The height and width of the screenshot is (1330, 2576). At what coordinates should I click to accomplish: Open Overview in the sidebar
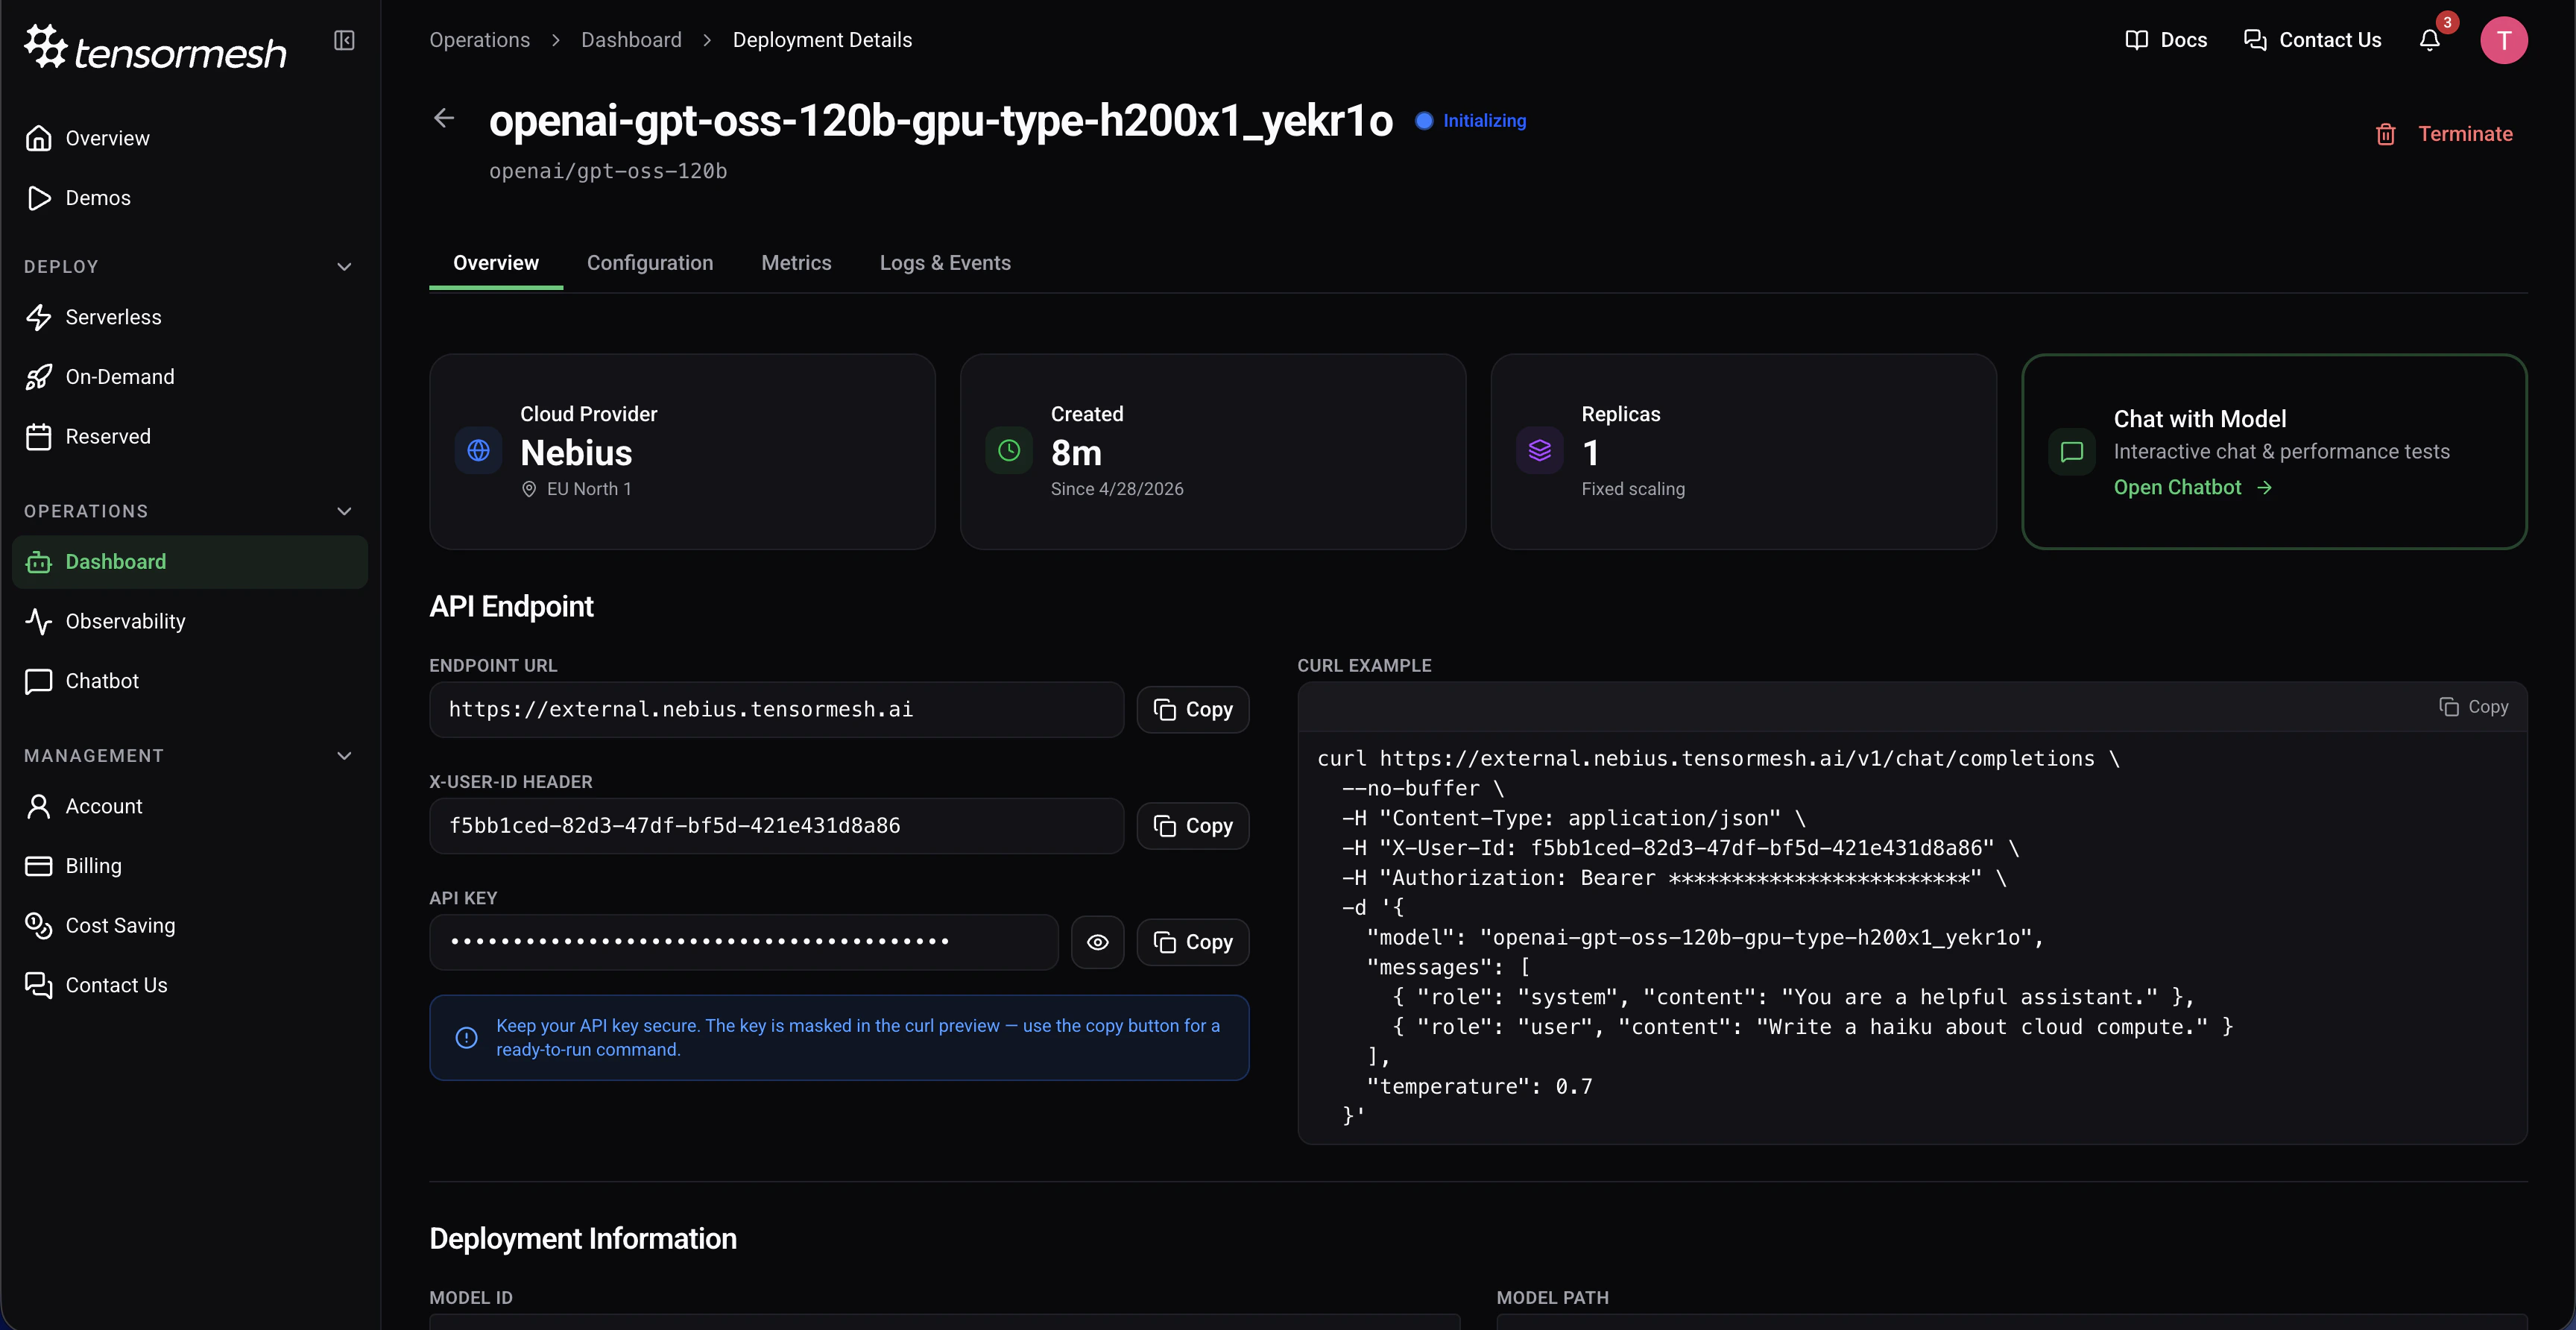coord(190,138)
